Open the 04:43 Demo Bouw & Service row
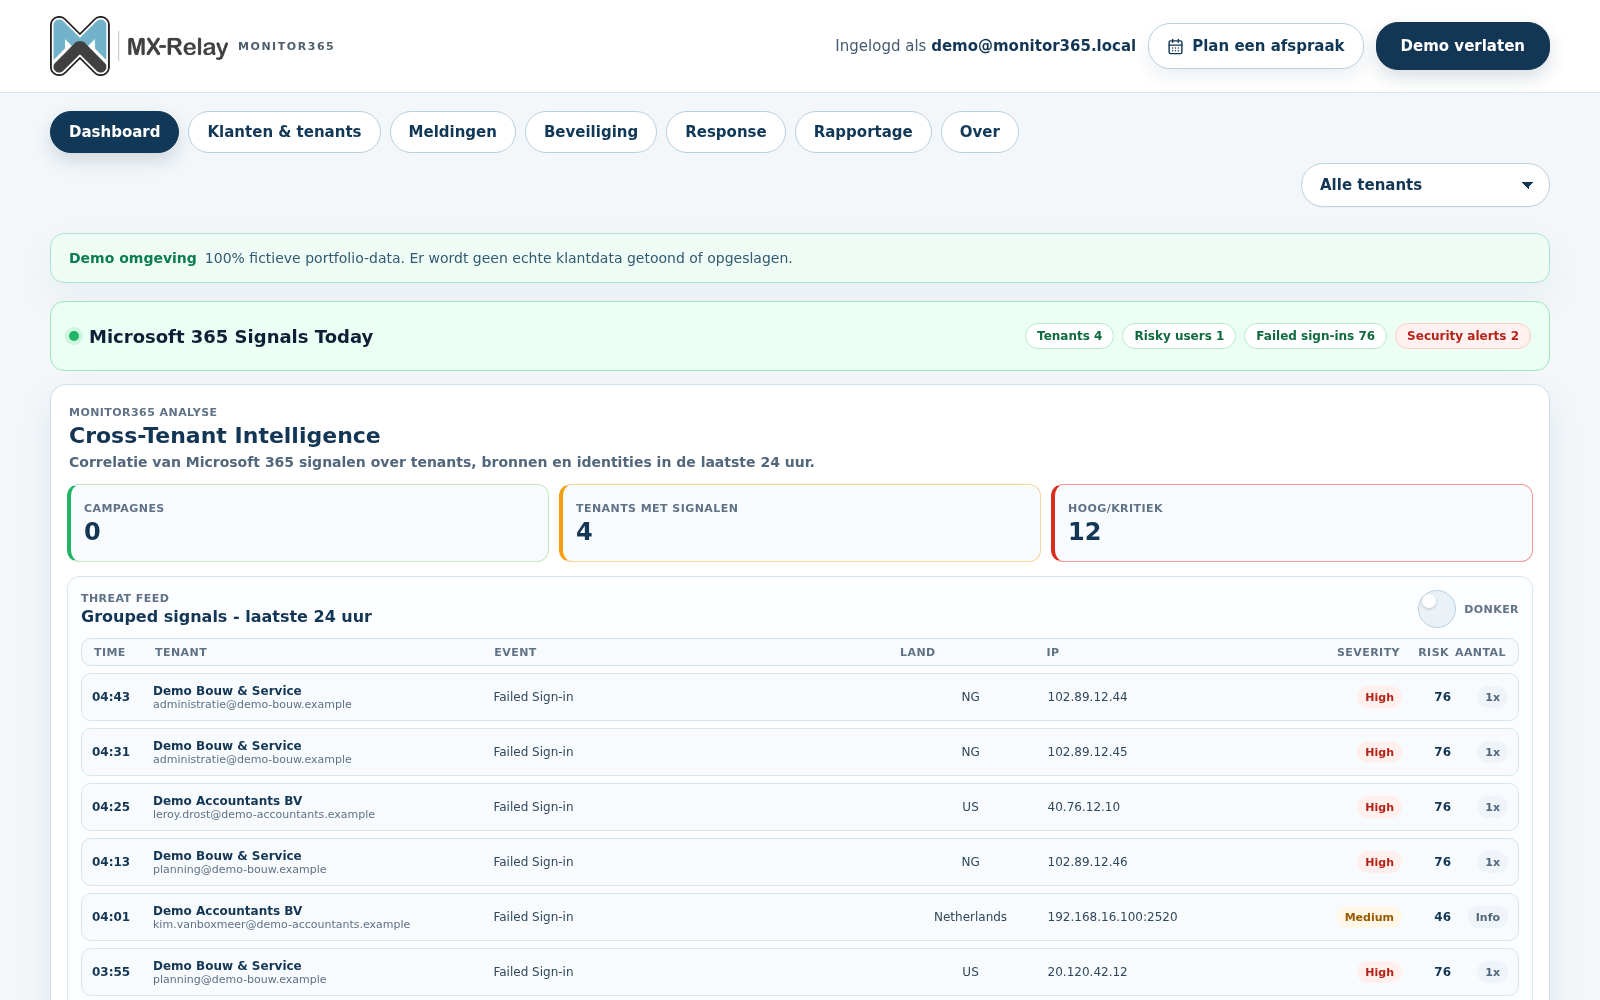The width and height of the screenshot is (1600, 1000). [x=800, y=697]
